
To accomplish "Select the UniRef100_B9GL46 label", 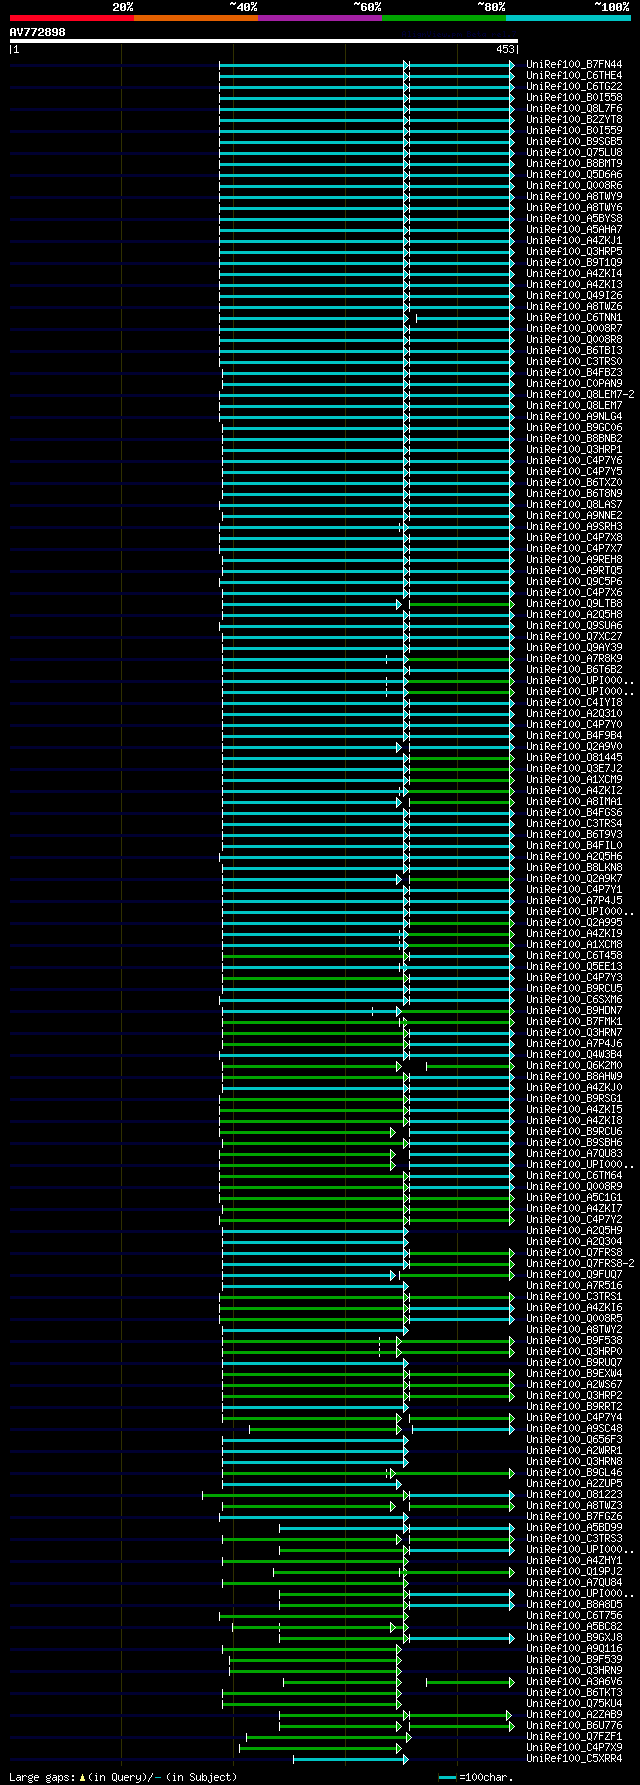I will pyautogui.click(x=574, y=1472).
